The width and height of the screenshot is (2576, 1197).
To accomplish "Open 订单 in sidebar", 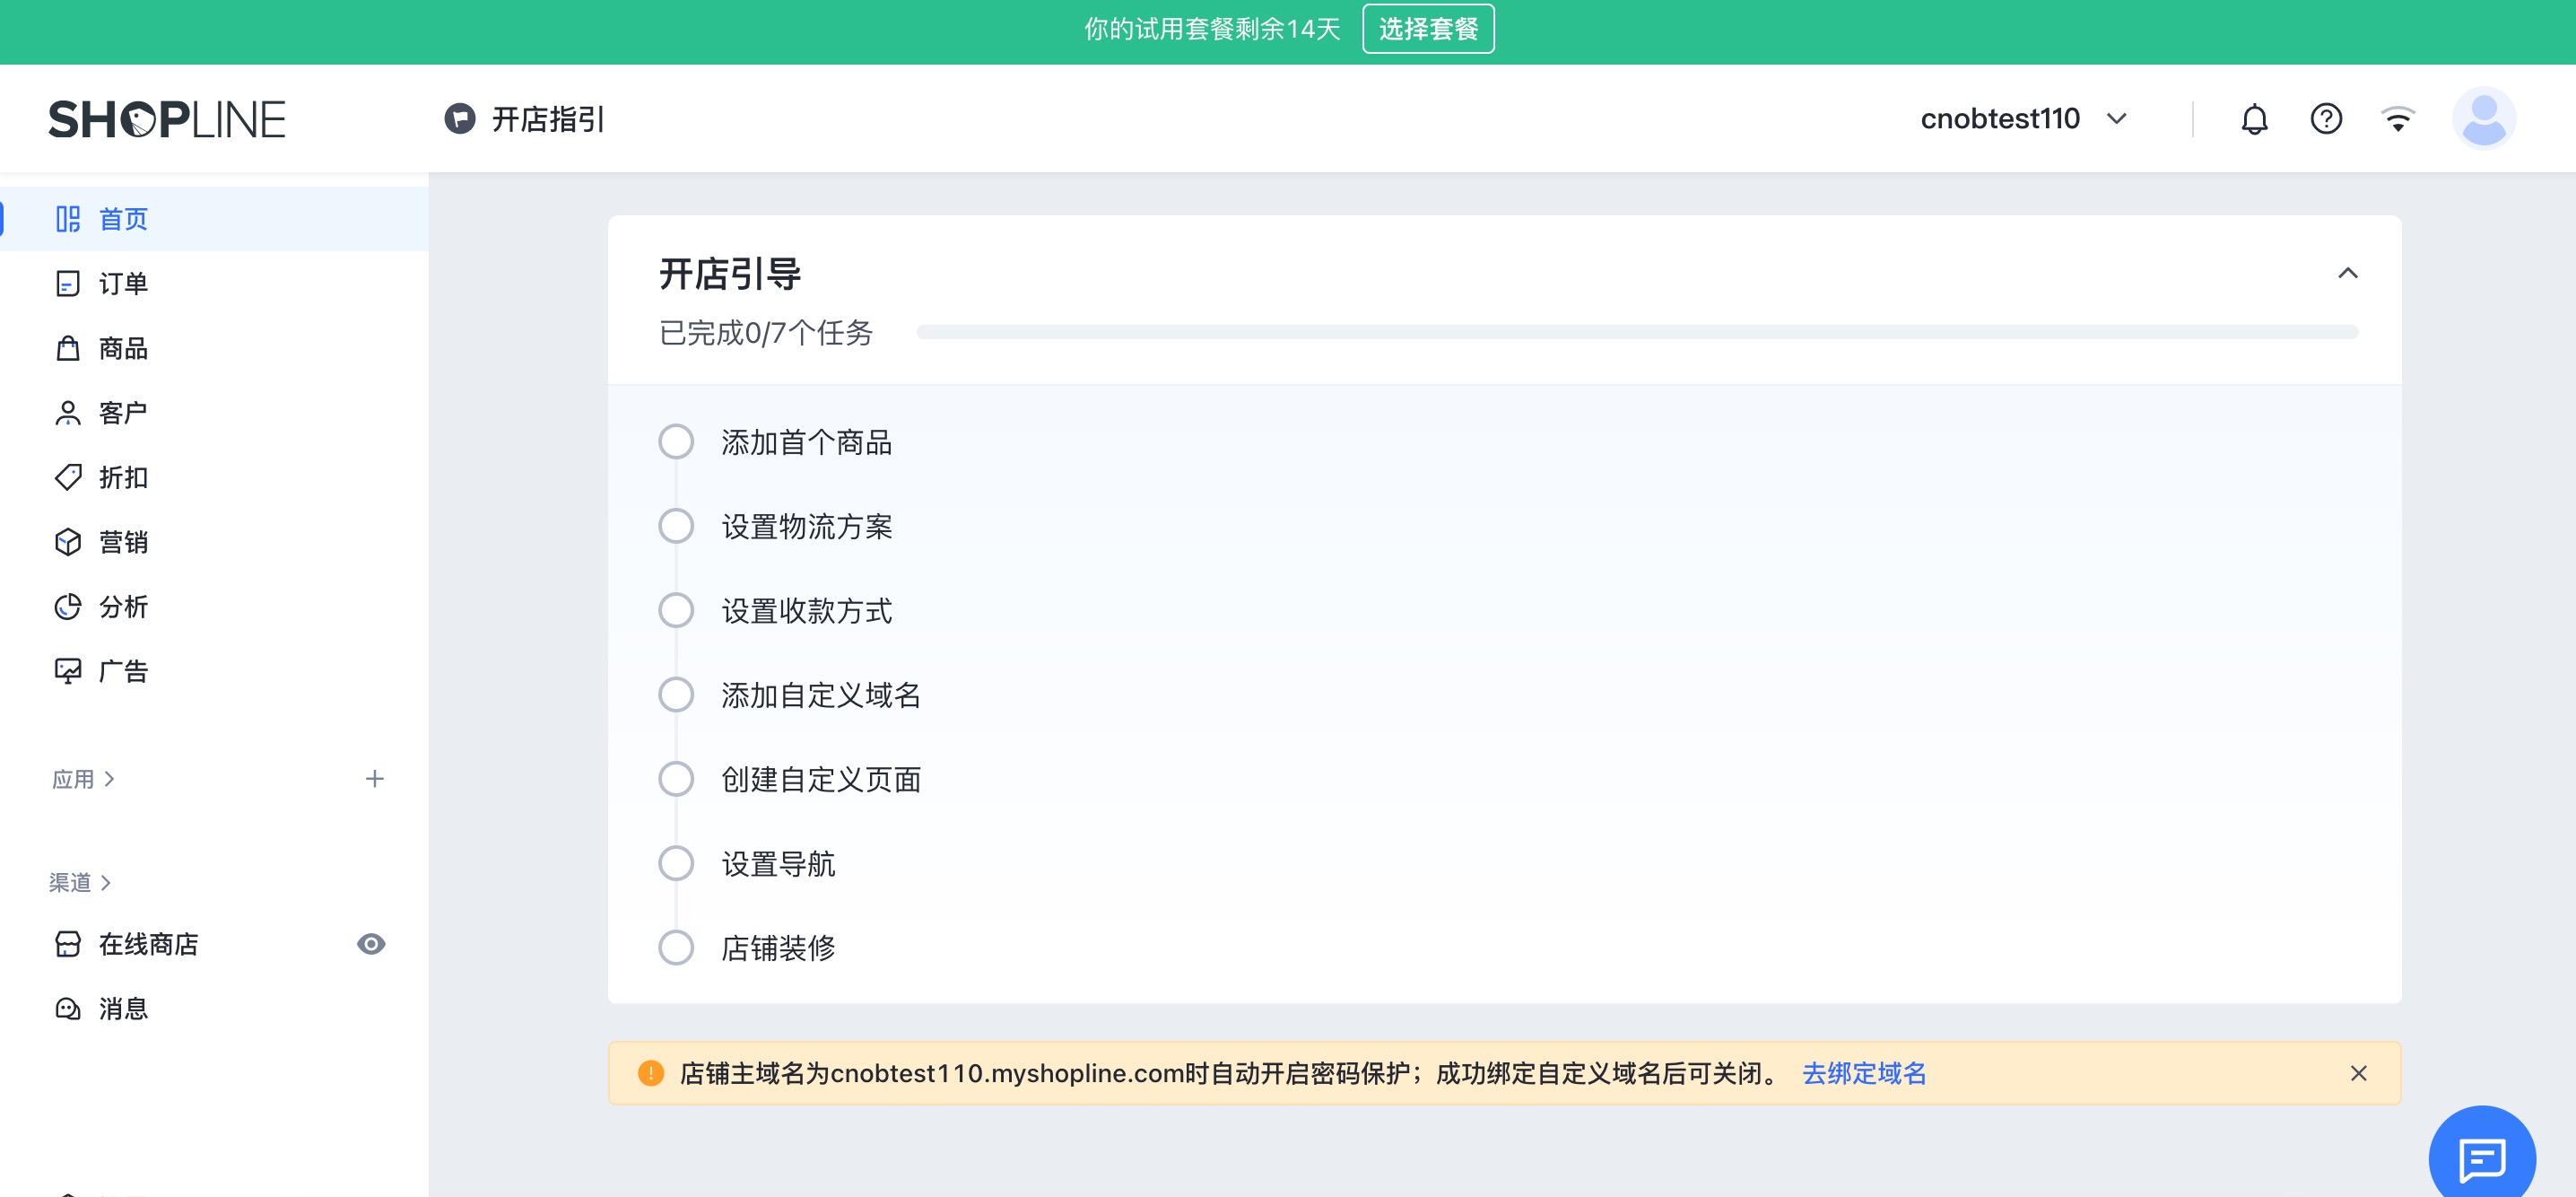I will tap(214, 284).
